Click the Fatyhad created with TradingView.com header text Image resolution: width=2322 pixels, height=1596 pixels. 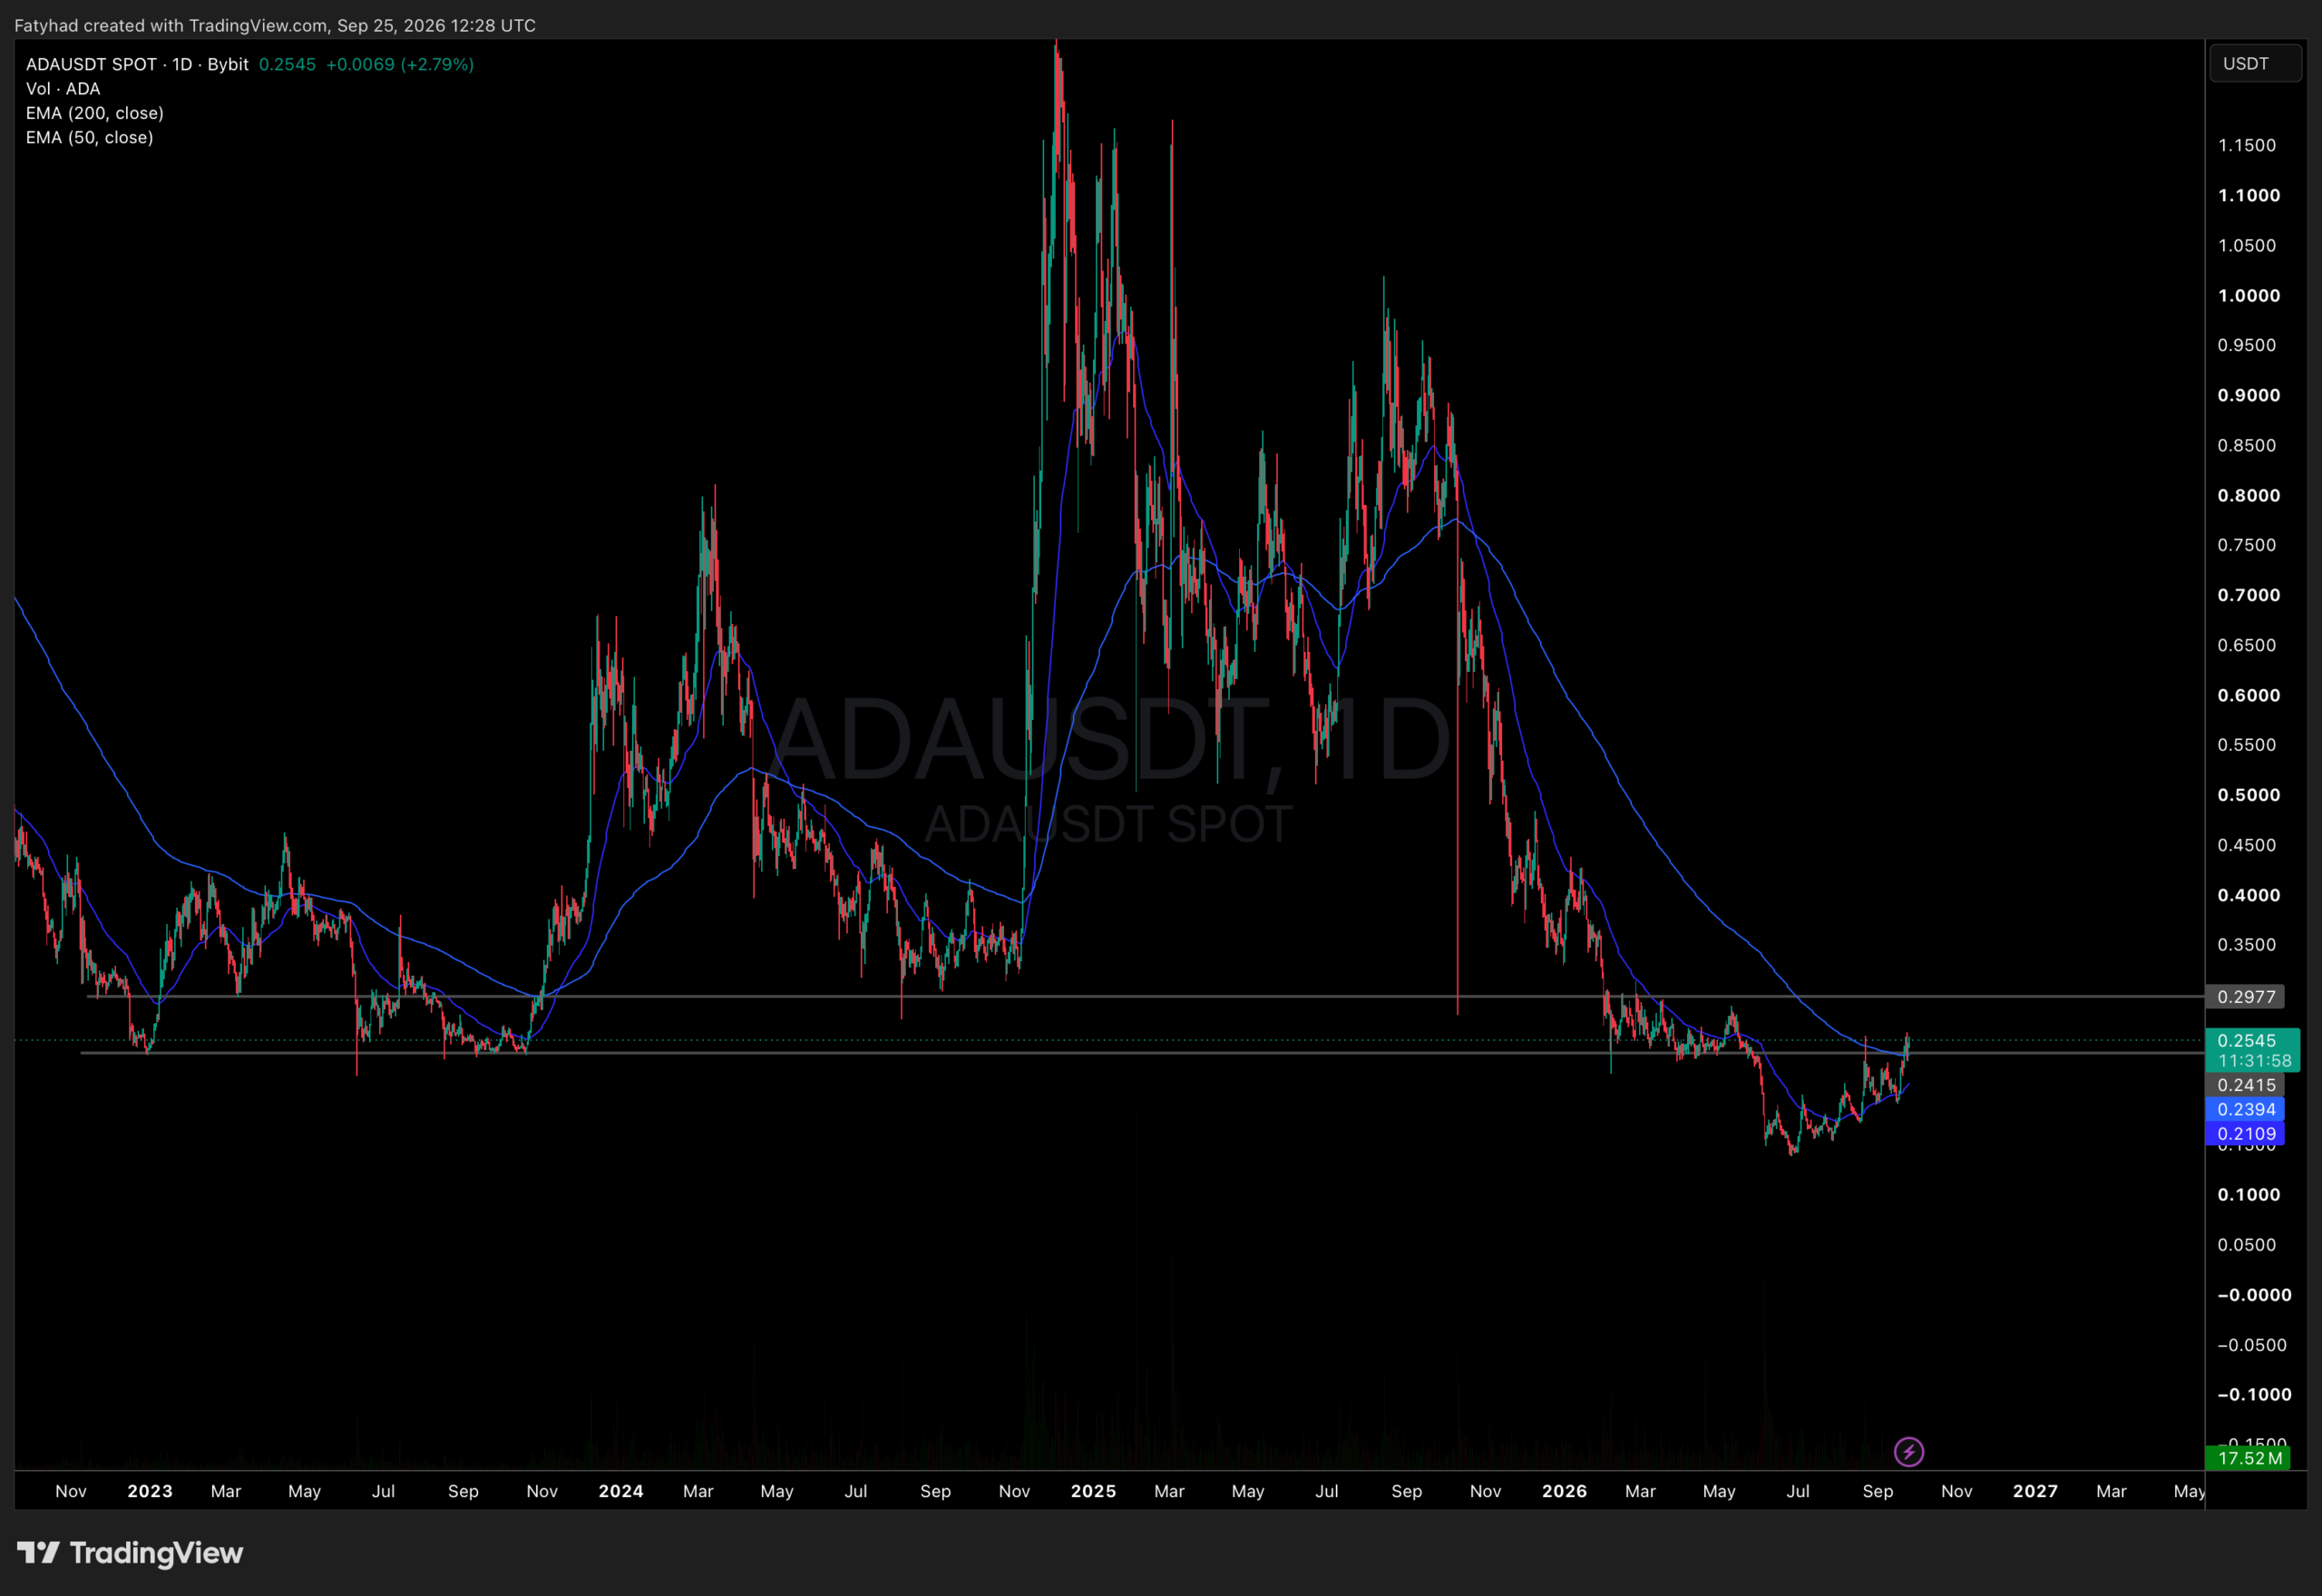click(x=275, y=25)
